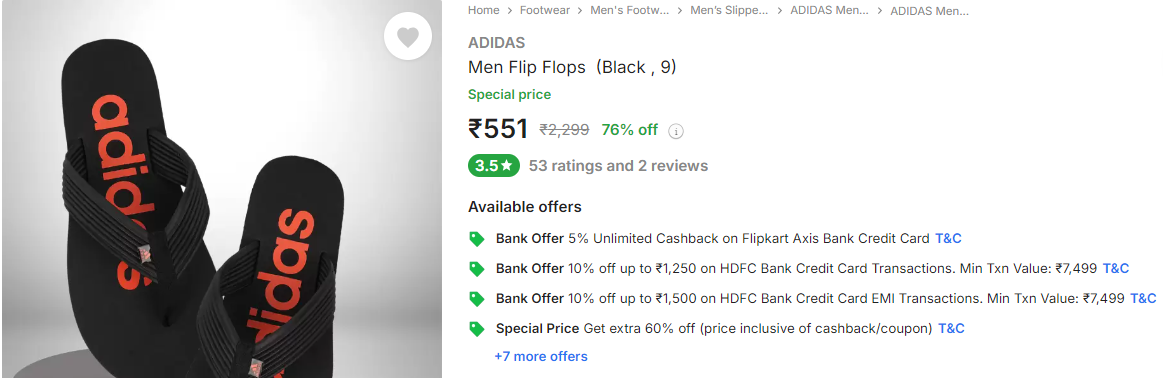Click the green tag icon for Axis Bank offer
This screenshot has height=378, width=1163.
coord(477,239)
